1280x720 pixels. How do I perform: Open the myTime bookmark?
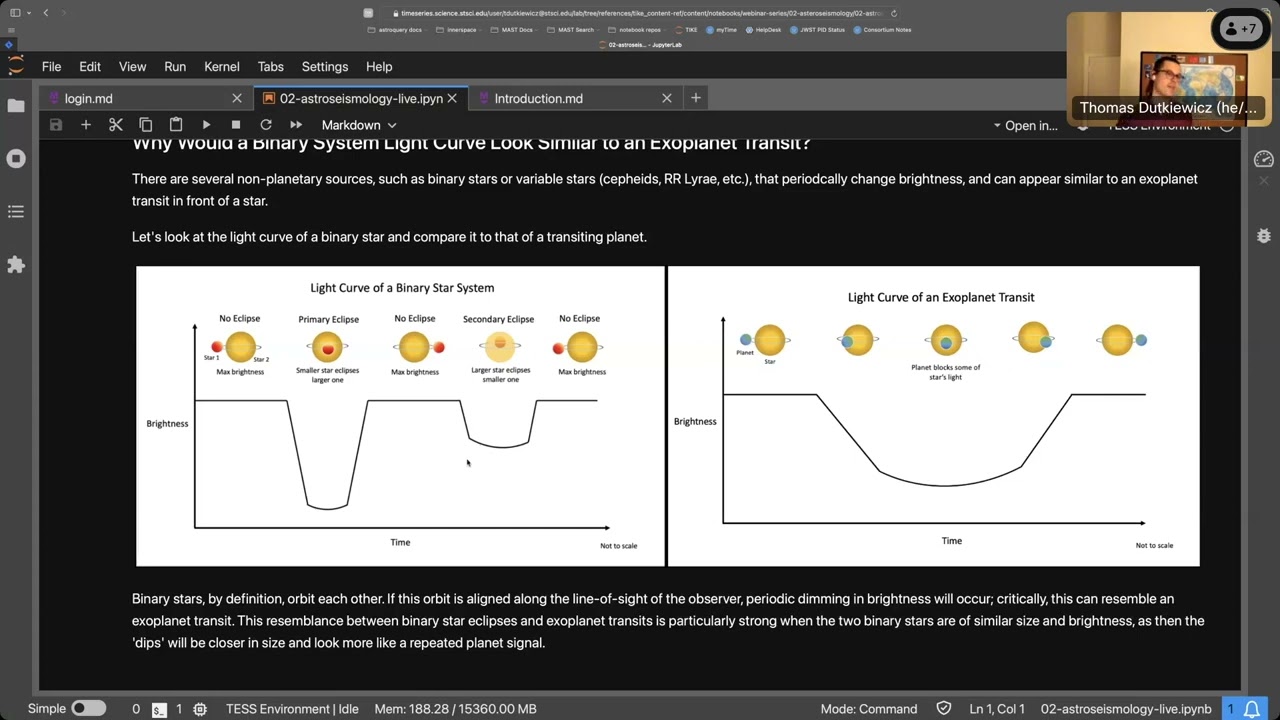pyautogui.click(x=722, y=30)
